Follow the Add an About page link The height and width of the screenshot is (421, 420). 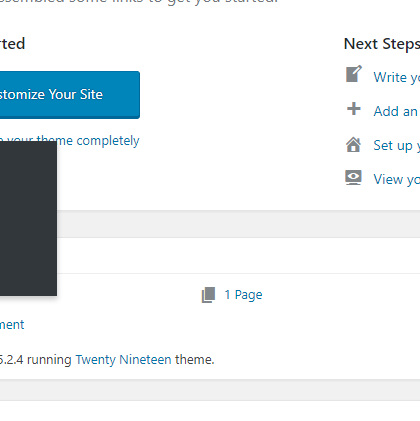[396, 111]
